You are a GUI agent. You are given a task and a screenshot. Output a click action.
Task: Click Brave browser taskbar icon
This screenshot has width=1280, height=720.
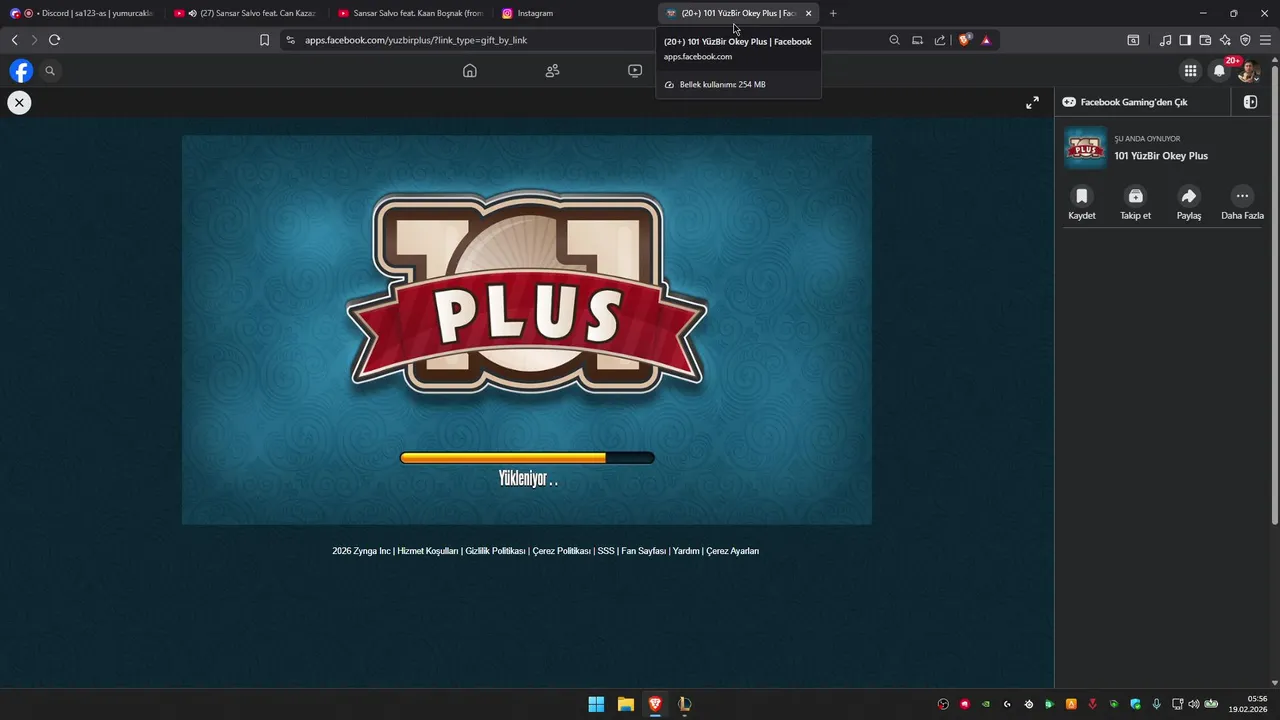(655, 704)
